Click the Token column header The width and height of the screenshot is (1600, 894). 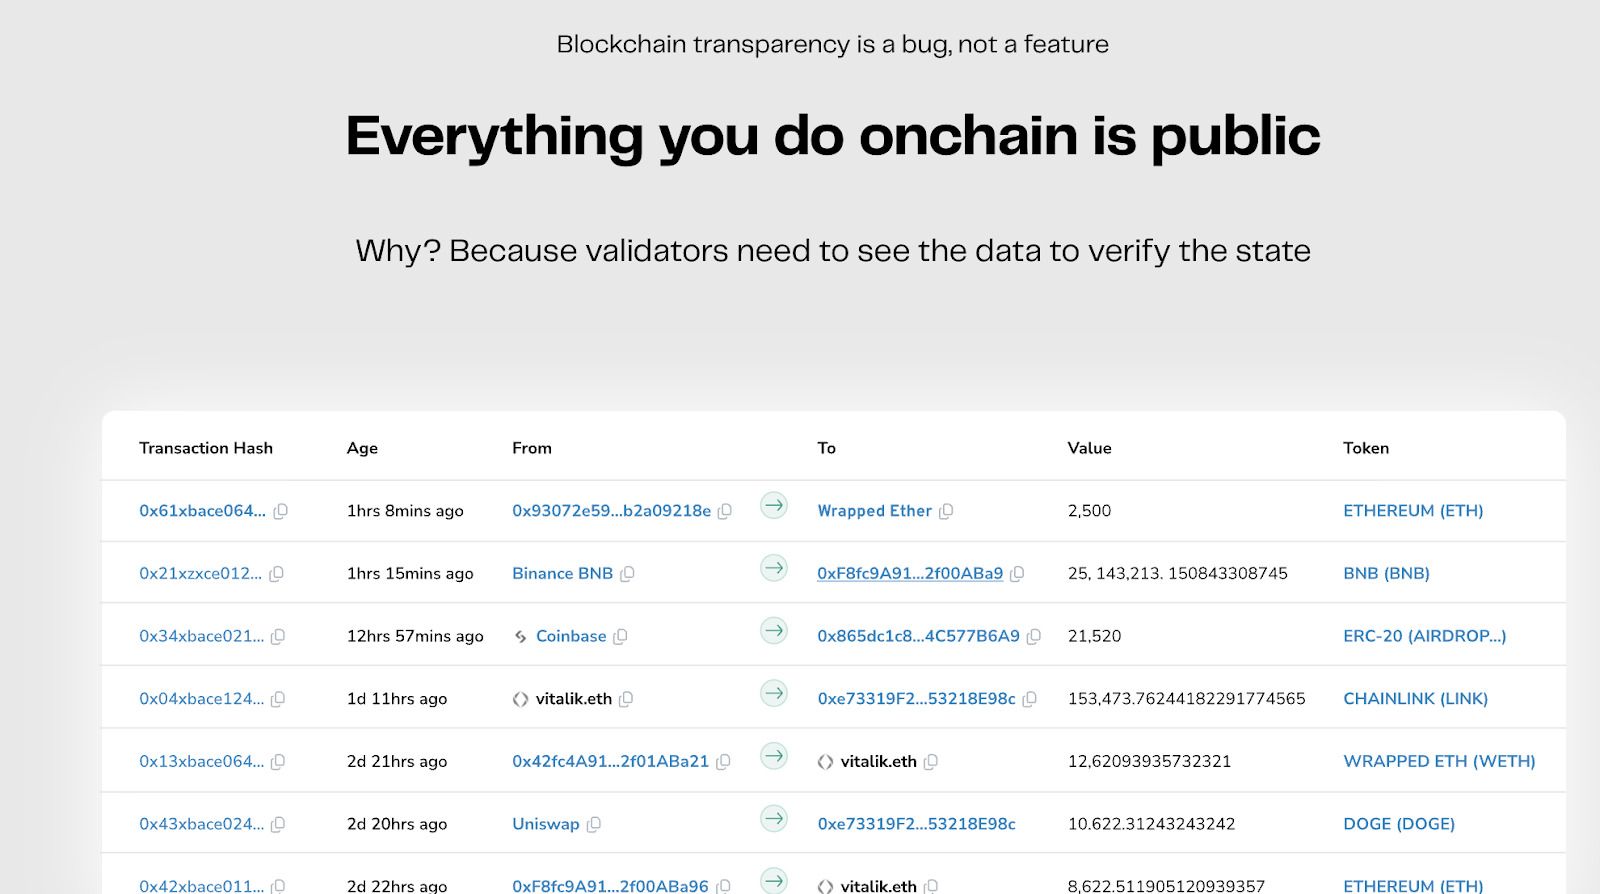pyautogui.click(x=1366, y=448)
